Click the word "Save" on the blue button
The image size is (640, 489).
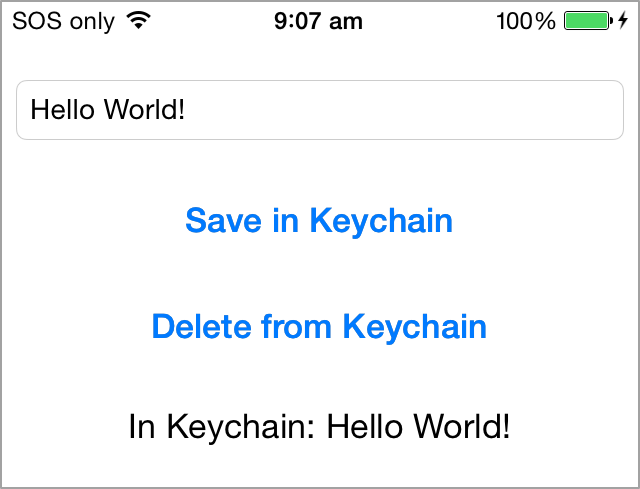(224, 220)
